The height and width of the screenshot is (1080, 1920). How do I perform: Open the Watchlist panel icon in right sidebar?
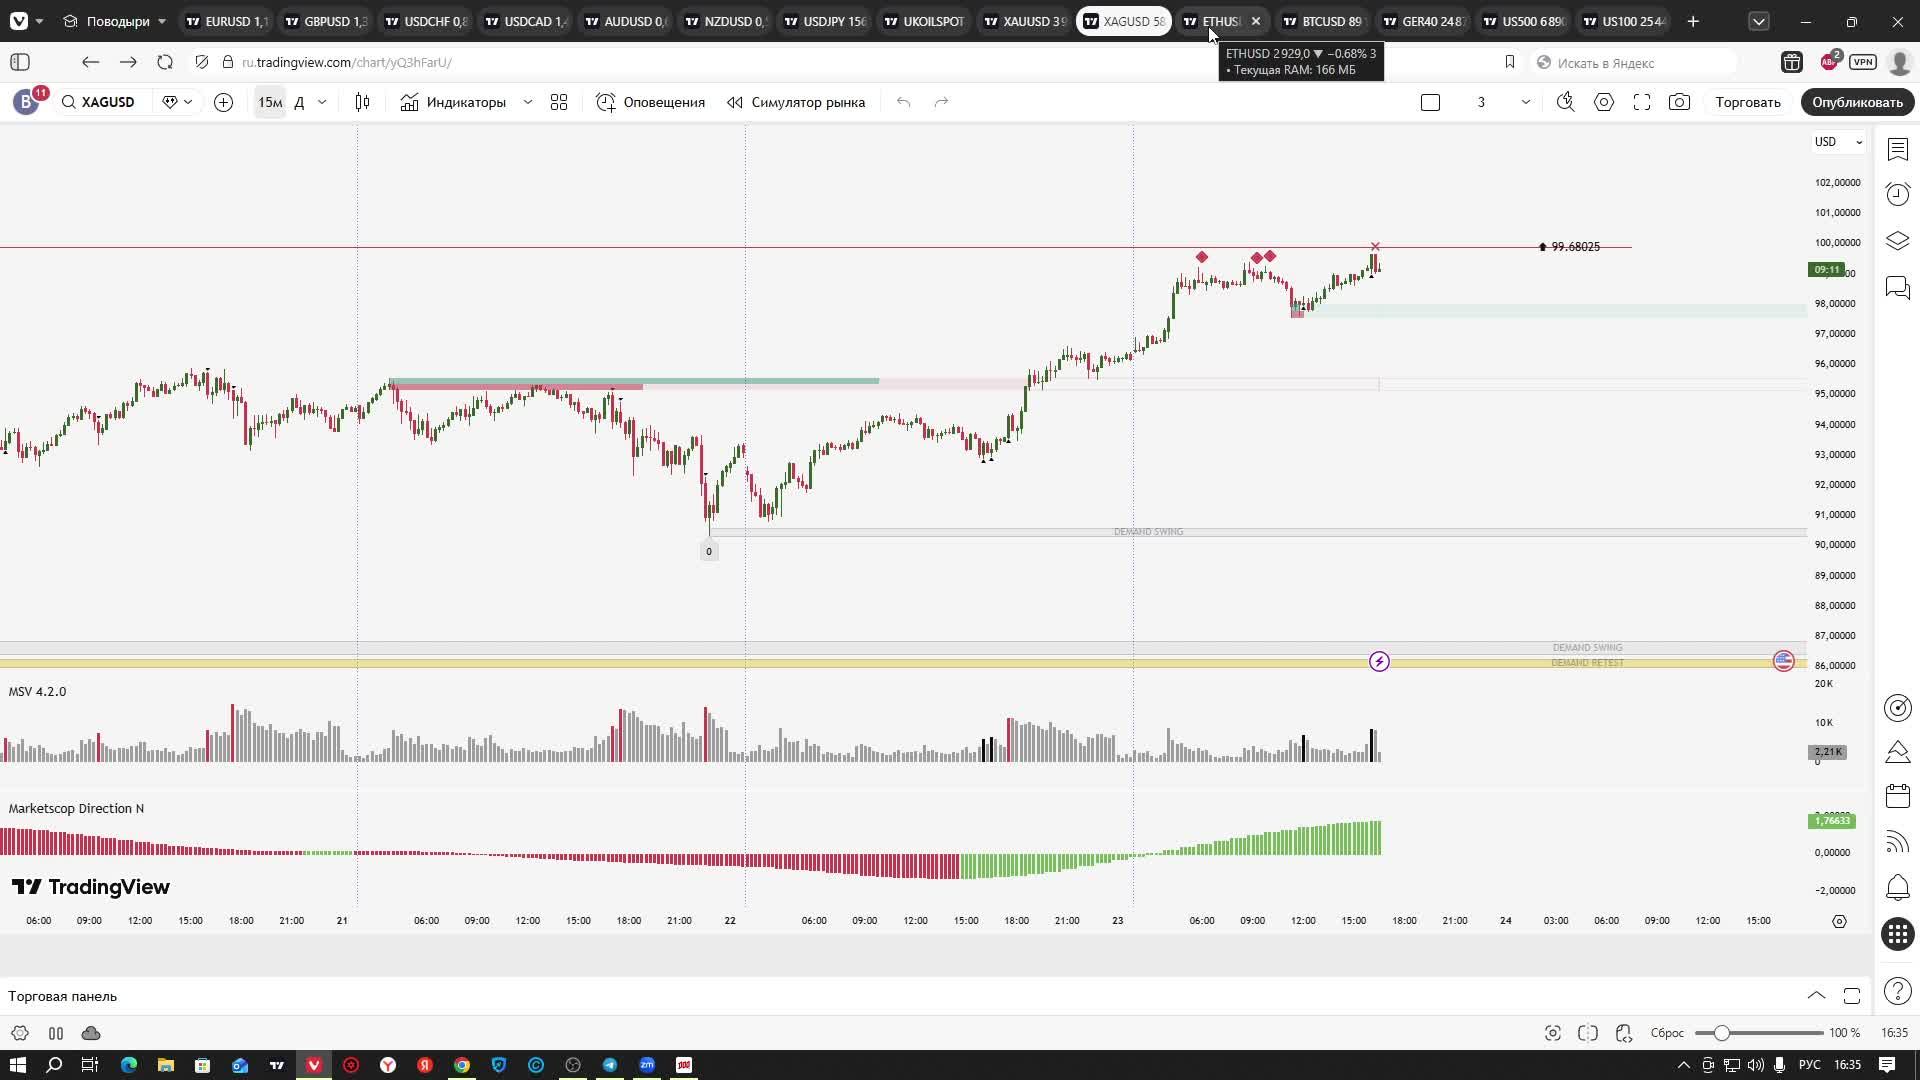(1897, 150)
